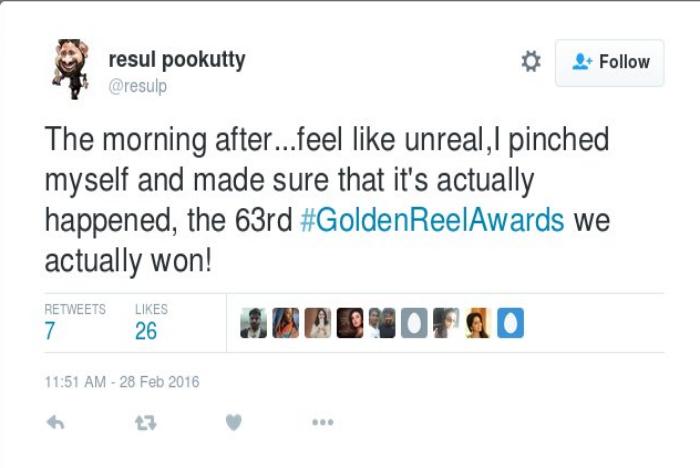
Task: Open the #GoldenReelAwards hashtag
Action: pyautogui.click(x=432, y=220)
